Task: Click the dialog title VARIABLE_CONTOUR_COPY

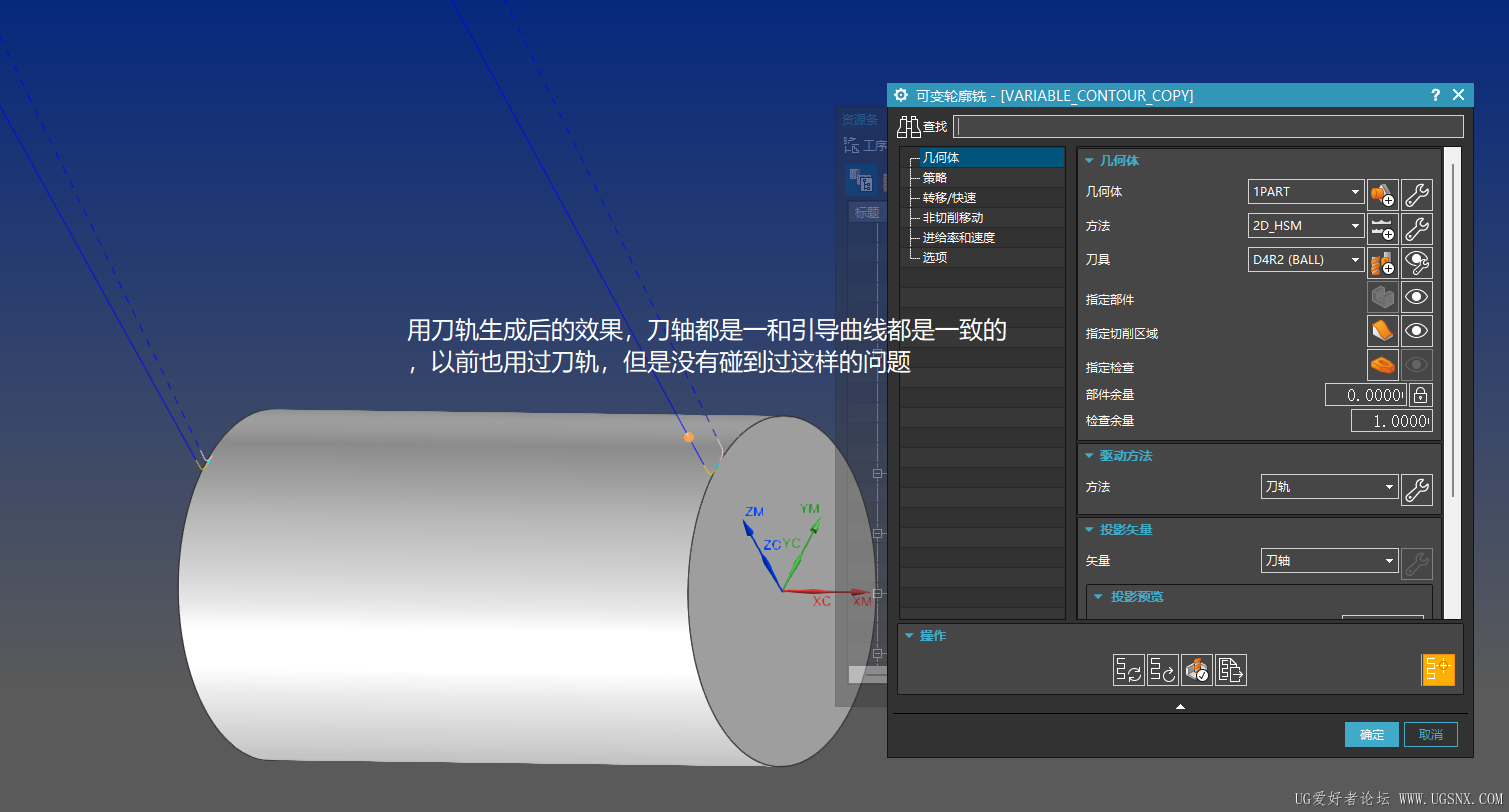Action: [x=1097, y=95]
